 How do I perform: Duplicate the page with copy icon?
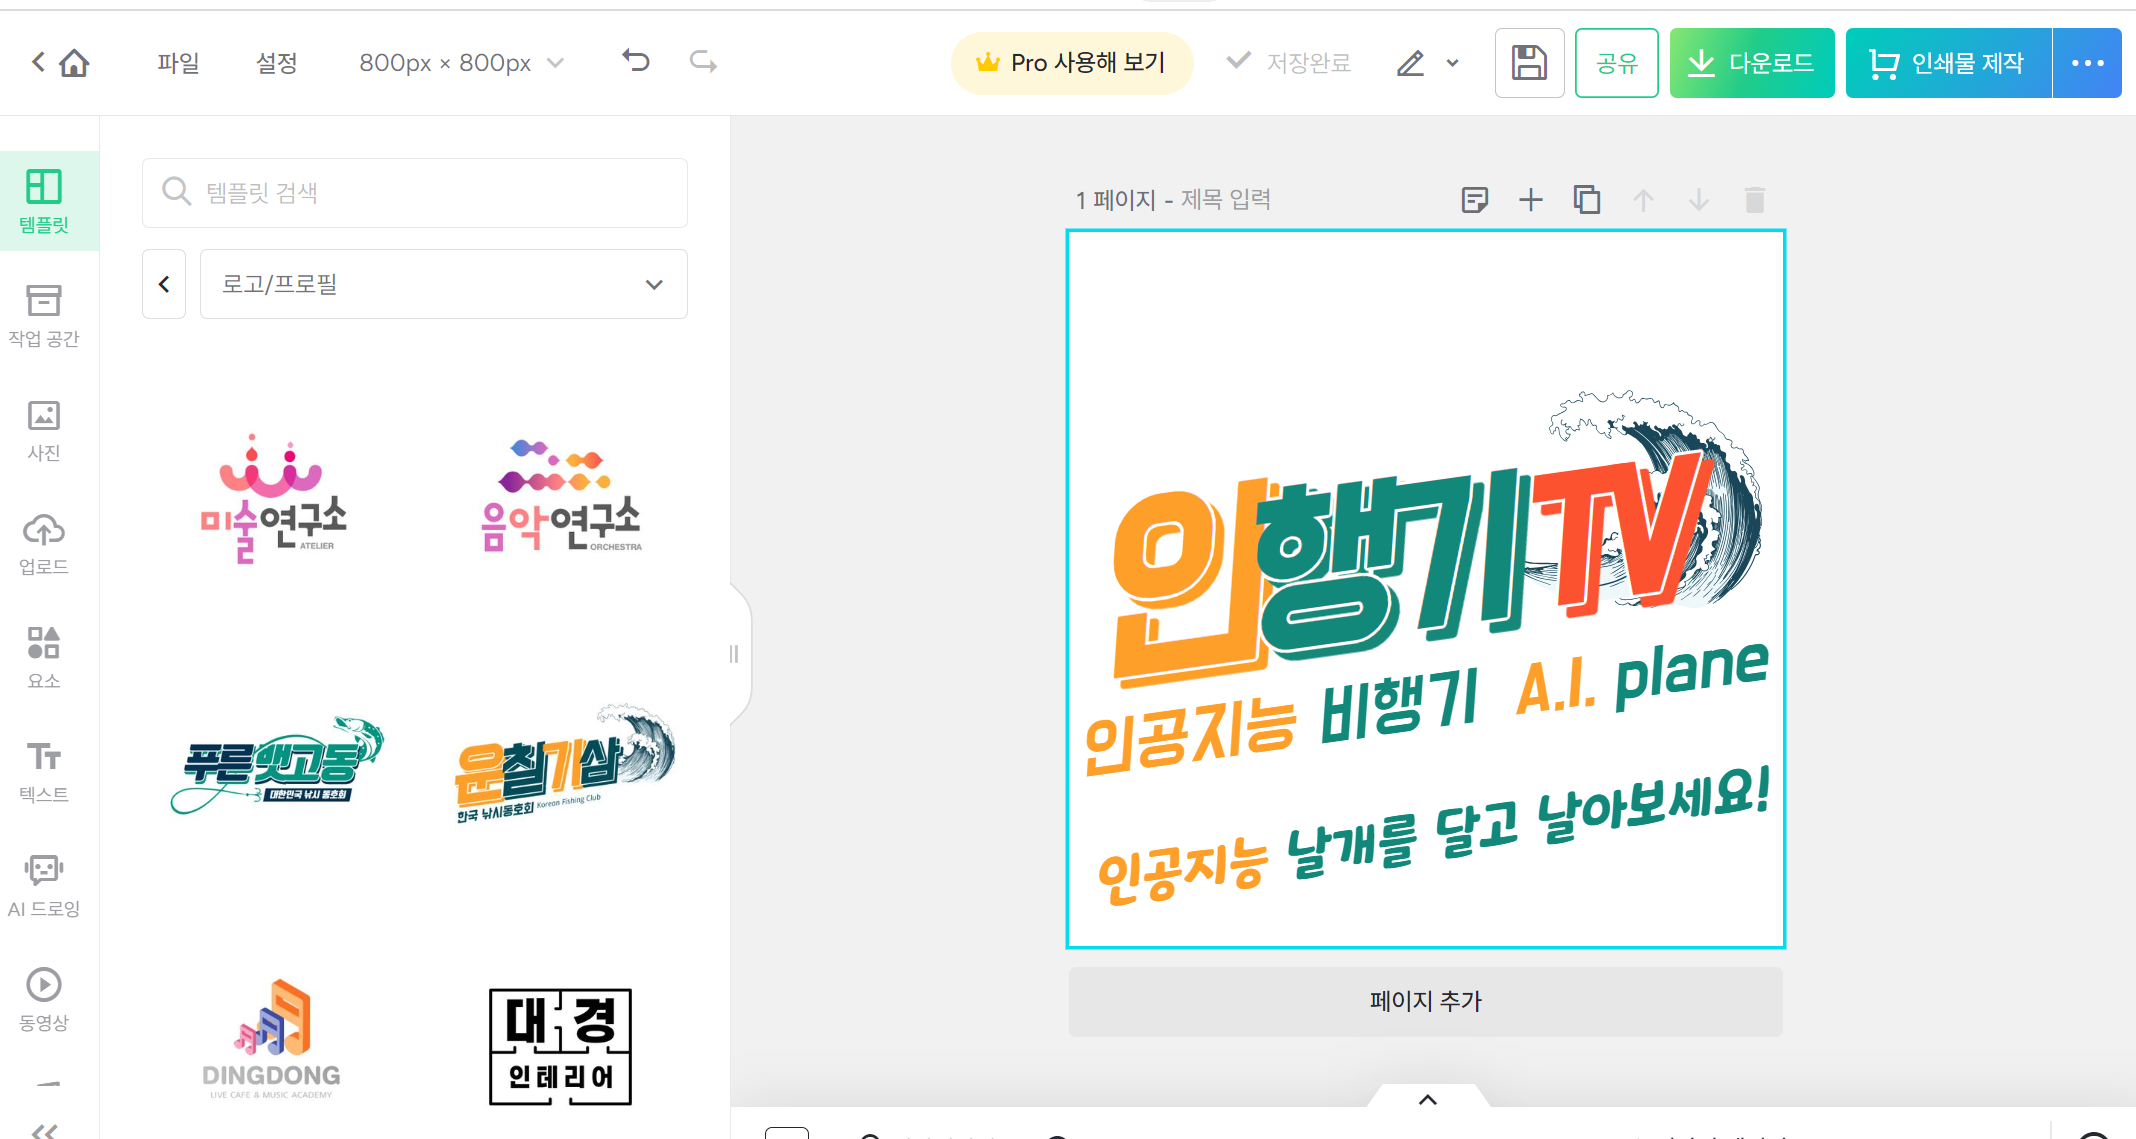coord(1587,200)
